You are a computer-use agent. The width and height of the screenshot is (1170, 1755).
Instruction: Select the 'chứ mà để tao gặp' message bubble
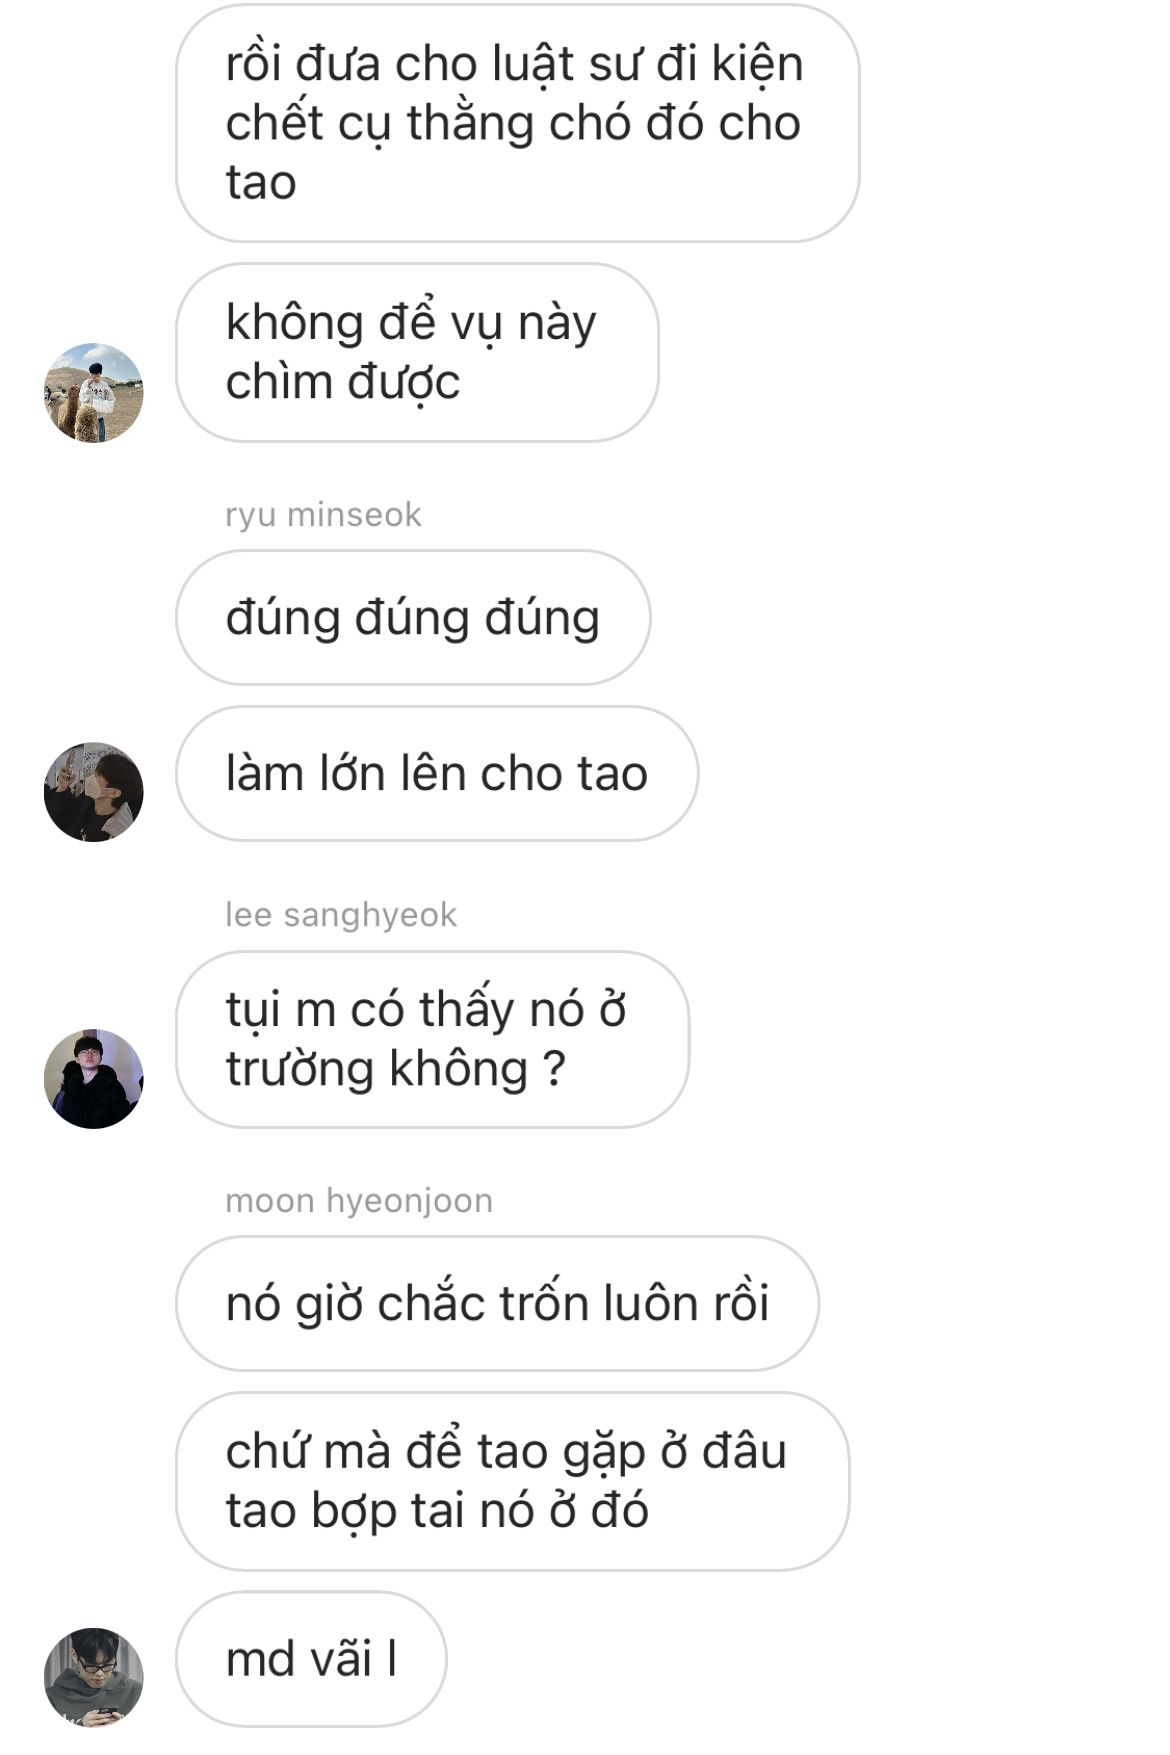513,1481
